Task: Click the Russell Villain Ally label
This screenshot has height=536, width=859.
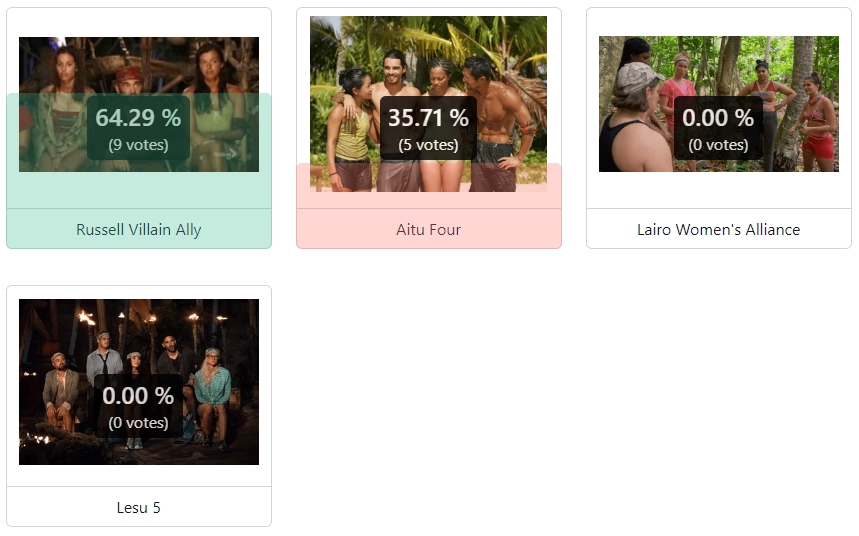Action: [x=139, y=229]
